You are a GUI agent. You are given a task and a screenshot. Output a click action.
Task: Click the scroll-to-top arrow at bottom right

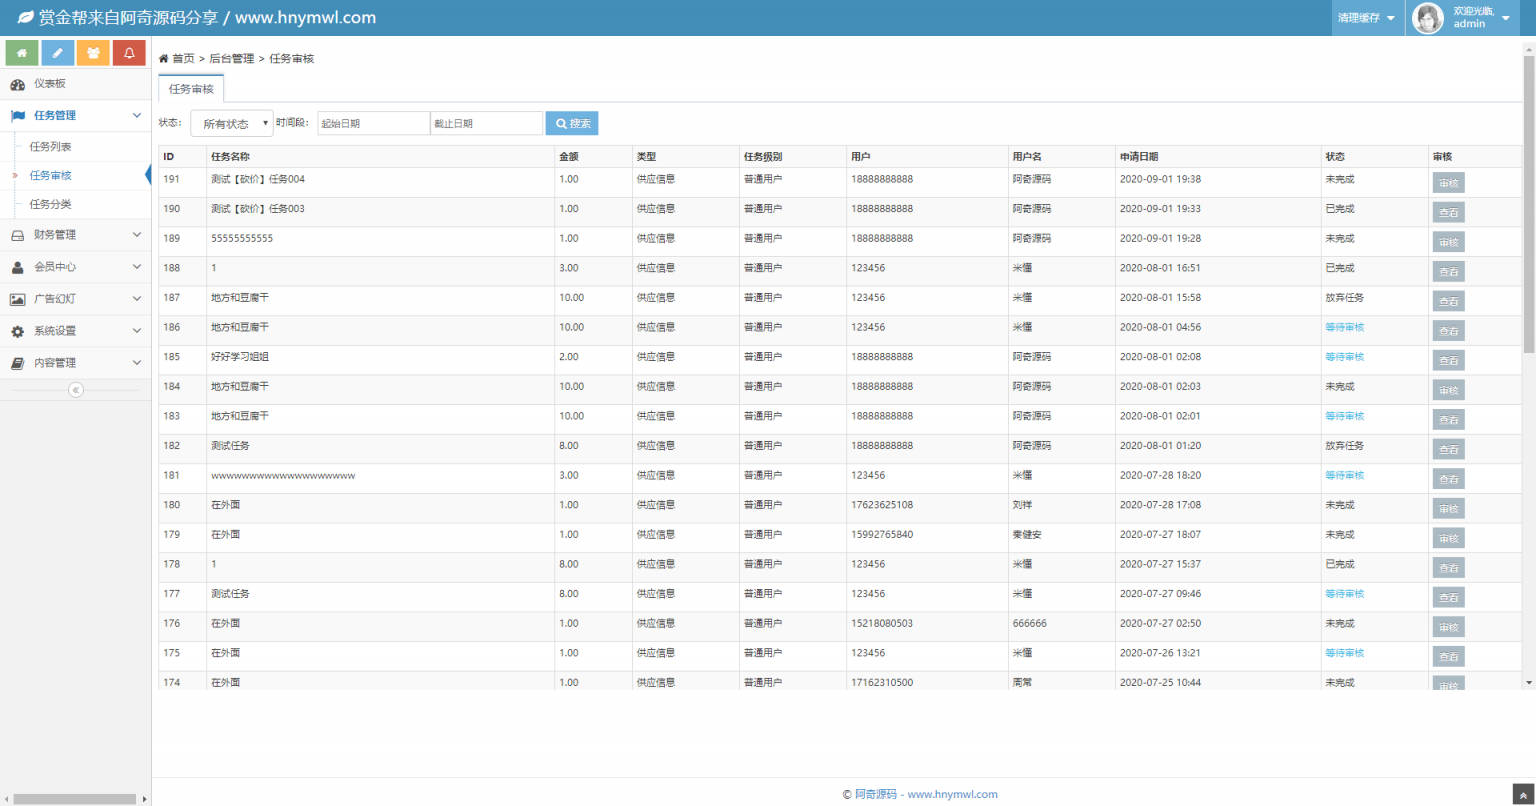pos(1522,795)
